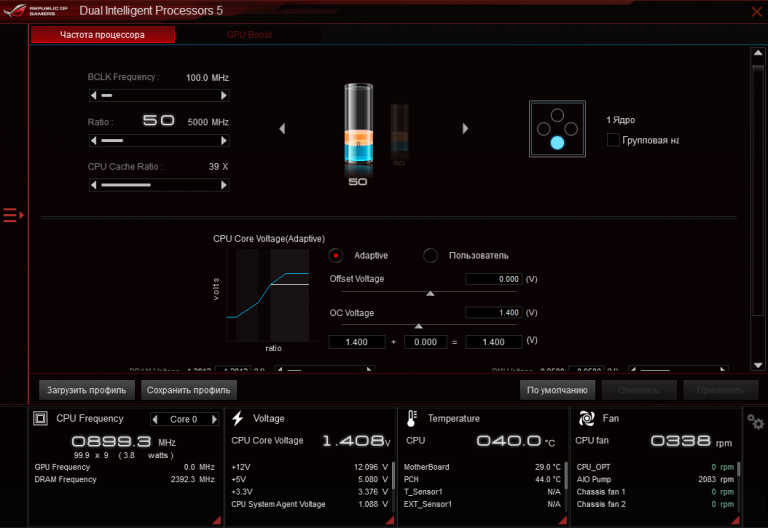Screen dimensions: 768x528
Task: Enable the Групповая настройка checkbox
Action: tap(613, 140)
